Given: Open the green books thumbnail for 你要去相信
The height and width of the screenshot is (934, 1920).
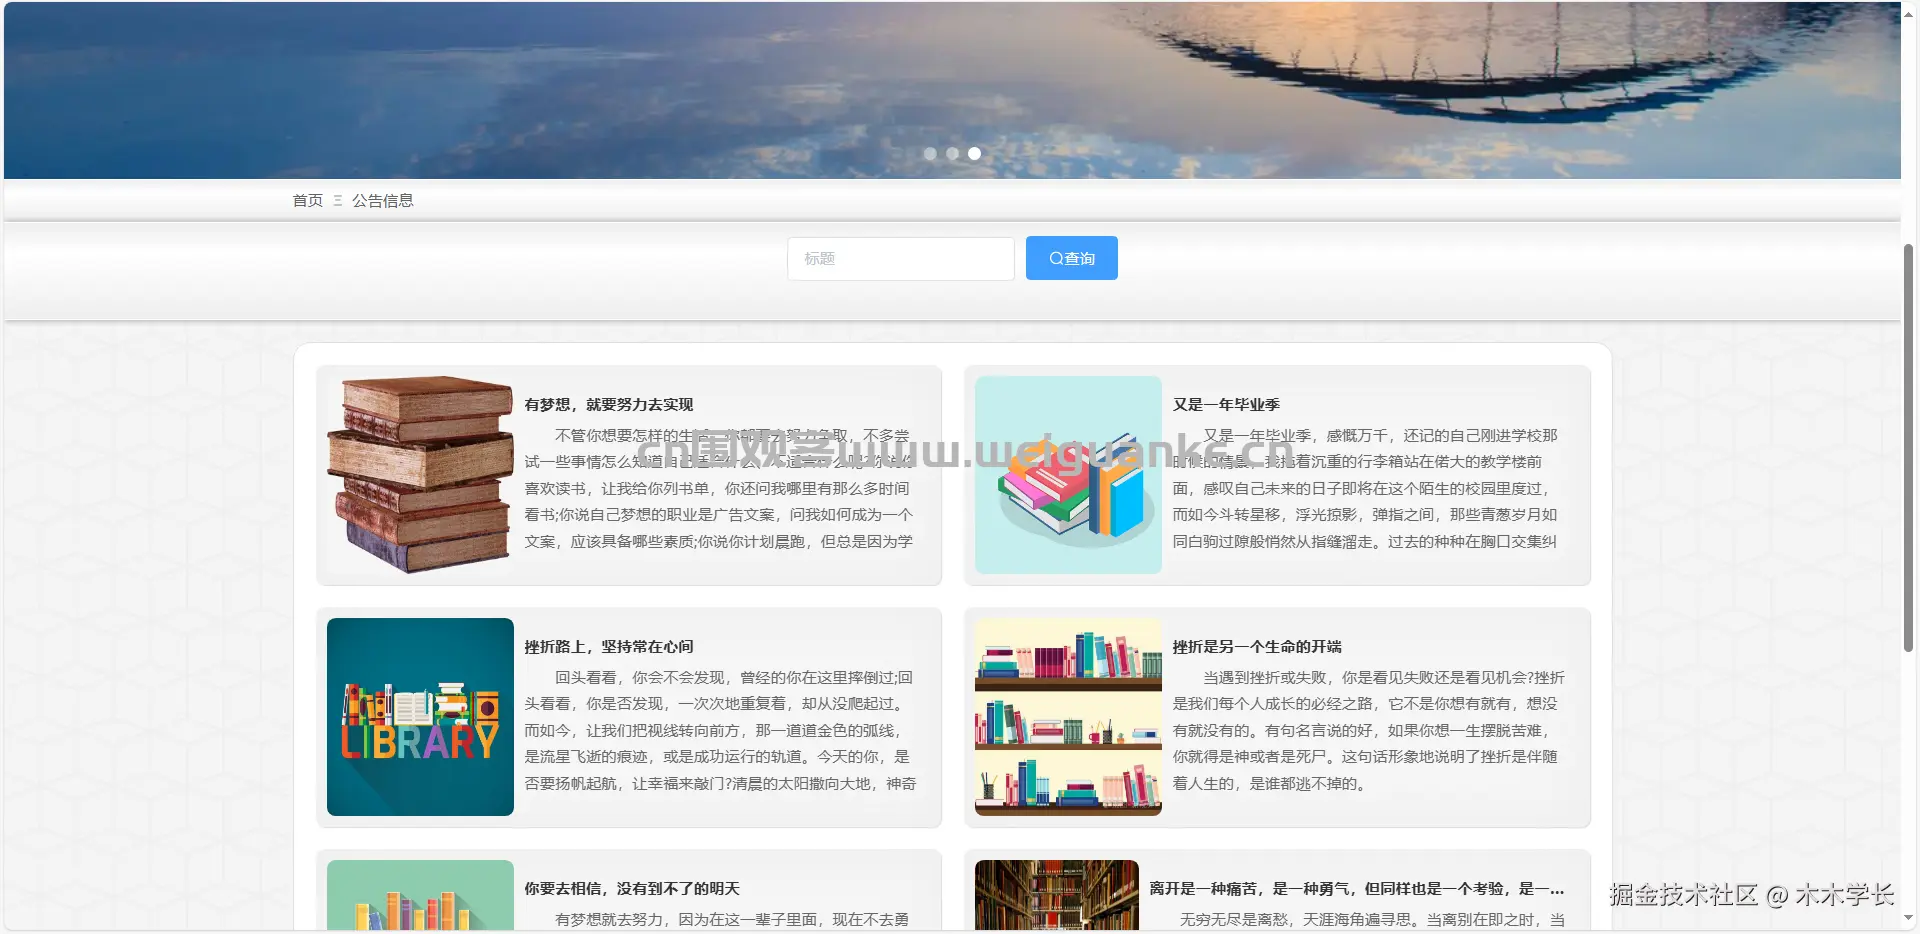Looking at the screenshot, I should 420,895.
